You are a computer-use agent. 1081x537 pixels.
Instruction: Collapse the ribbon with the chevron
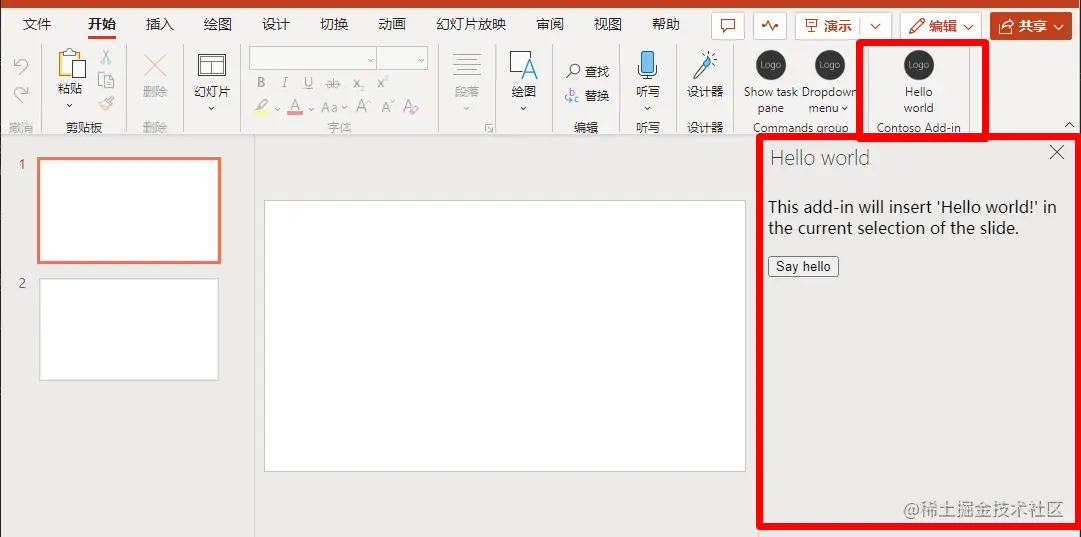(x=1069, y=125)
